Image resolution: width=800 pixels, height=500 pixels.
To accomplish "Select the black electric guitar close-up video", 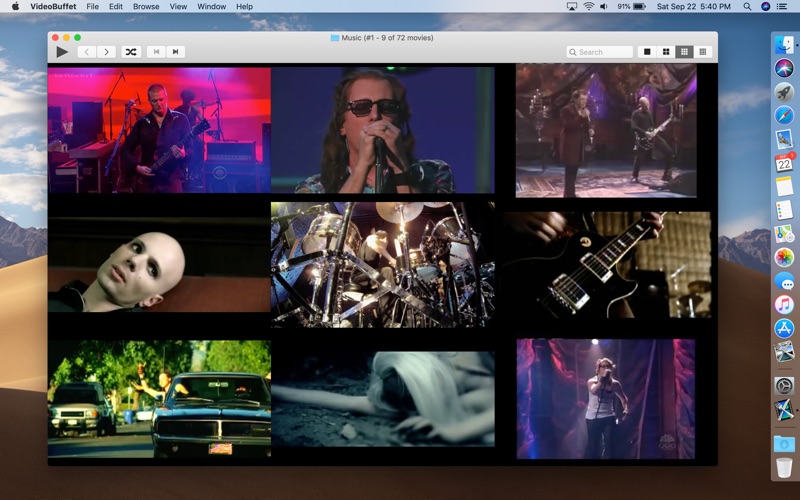I will coord(606,265).
